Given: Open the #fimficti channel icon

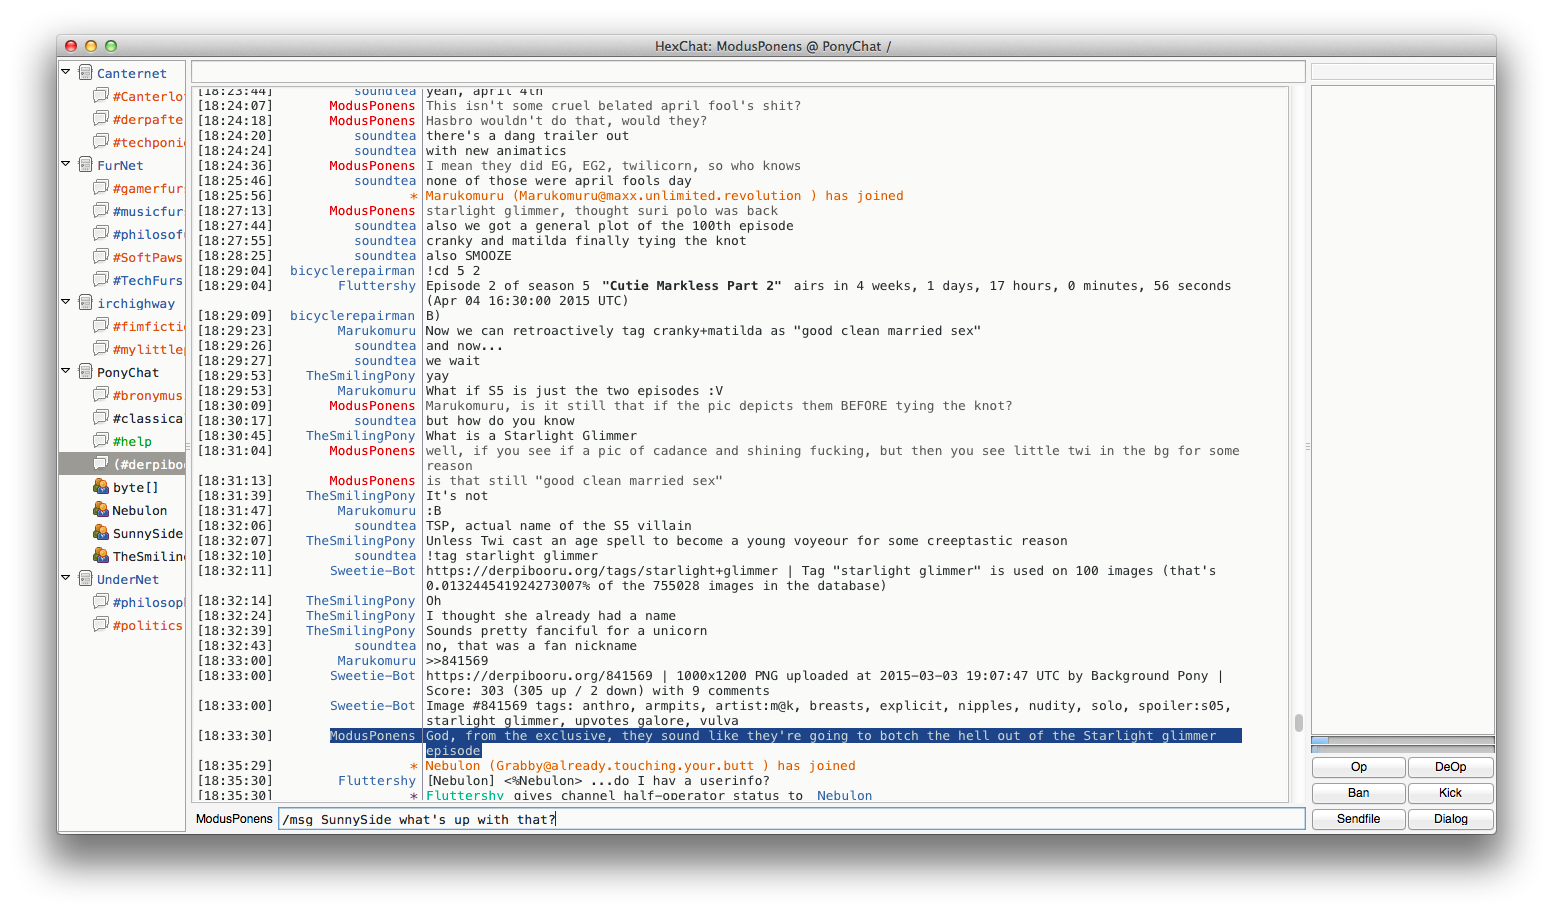Looking at the screenshot, I should [x=101, y=325].
